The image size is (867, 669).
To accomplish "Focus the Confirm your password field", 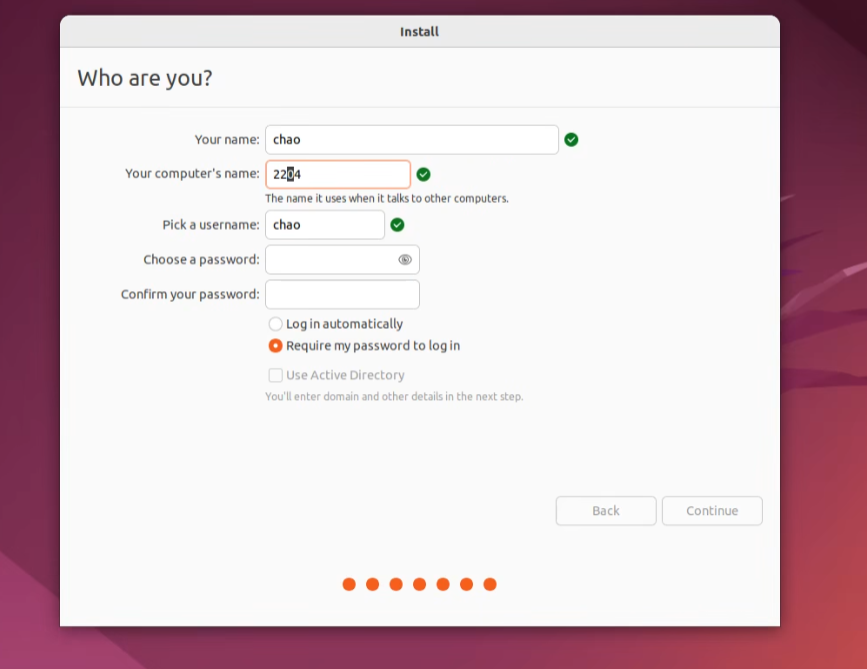I will coord(342,295).
